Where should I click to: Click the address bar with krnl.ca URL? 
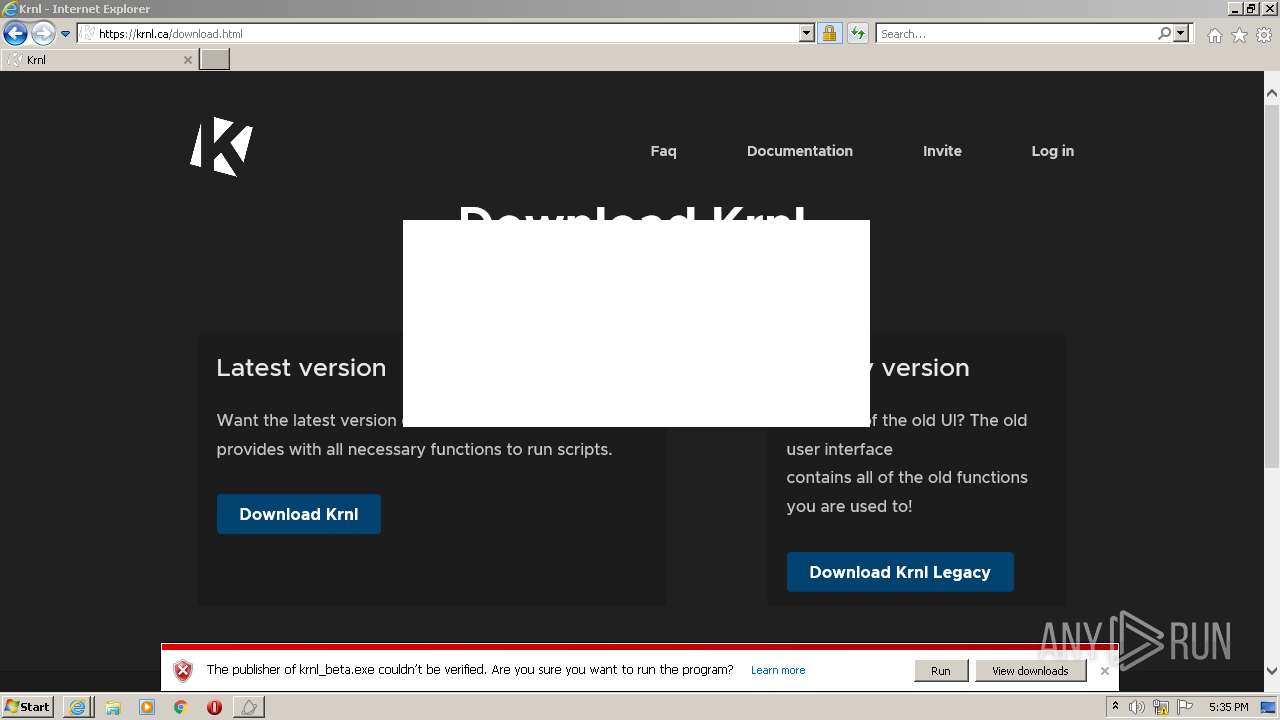(439, 34)
